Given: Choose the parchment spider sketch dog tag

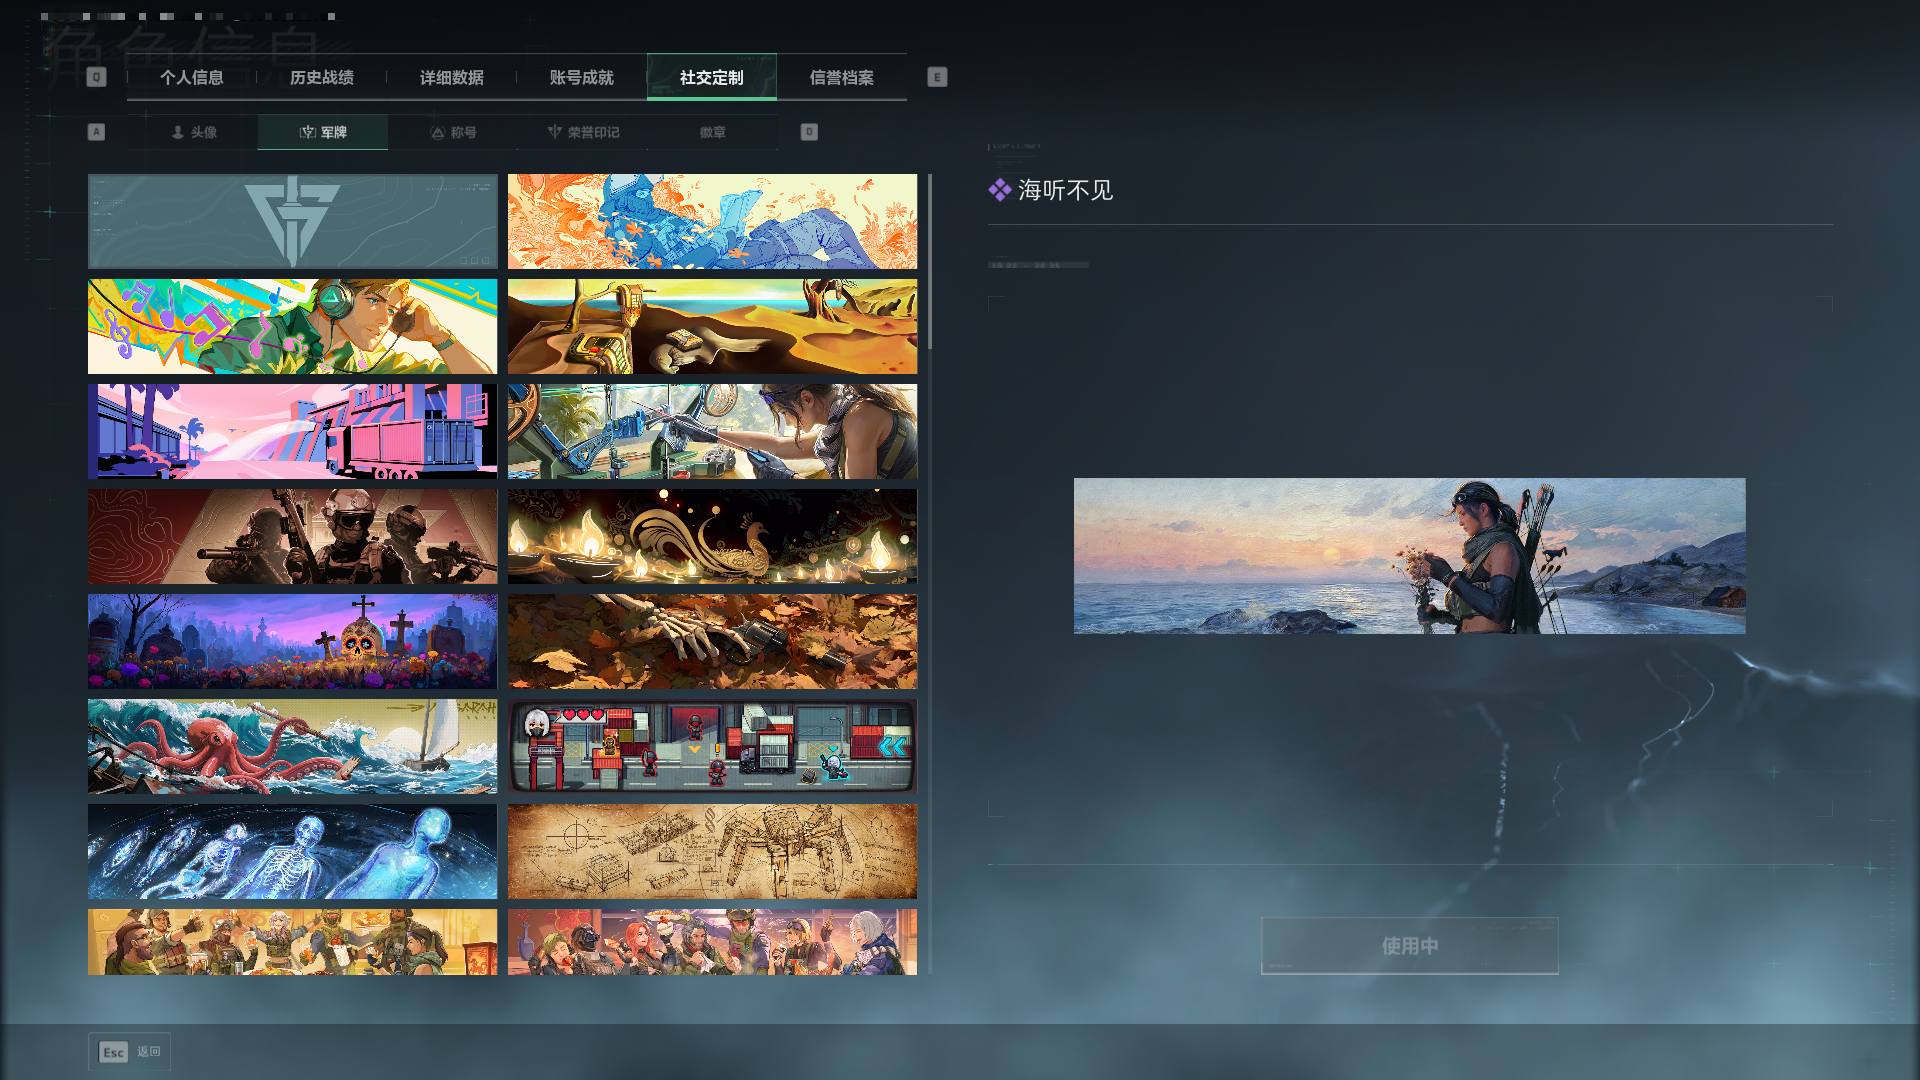Looking at the screenshot, I should (712, 852).
